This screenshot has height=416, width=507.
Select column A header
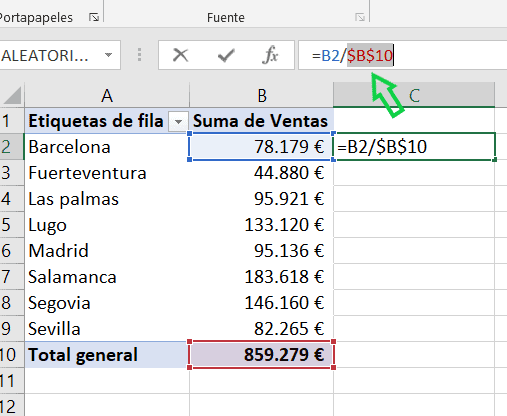(x=107, y=96)
